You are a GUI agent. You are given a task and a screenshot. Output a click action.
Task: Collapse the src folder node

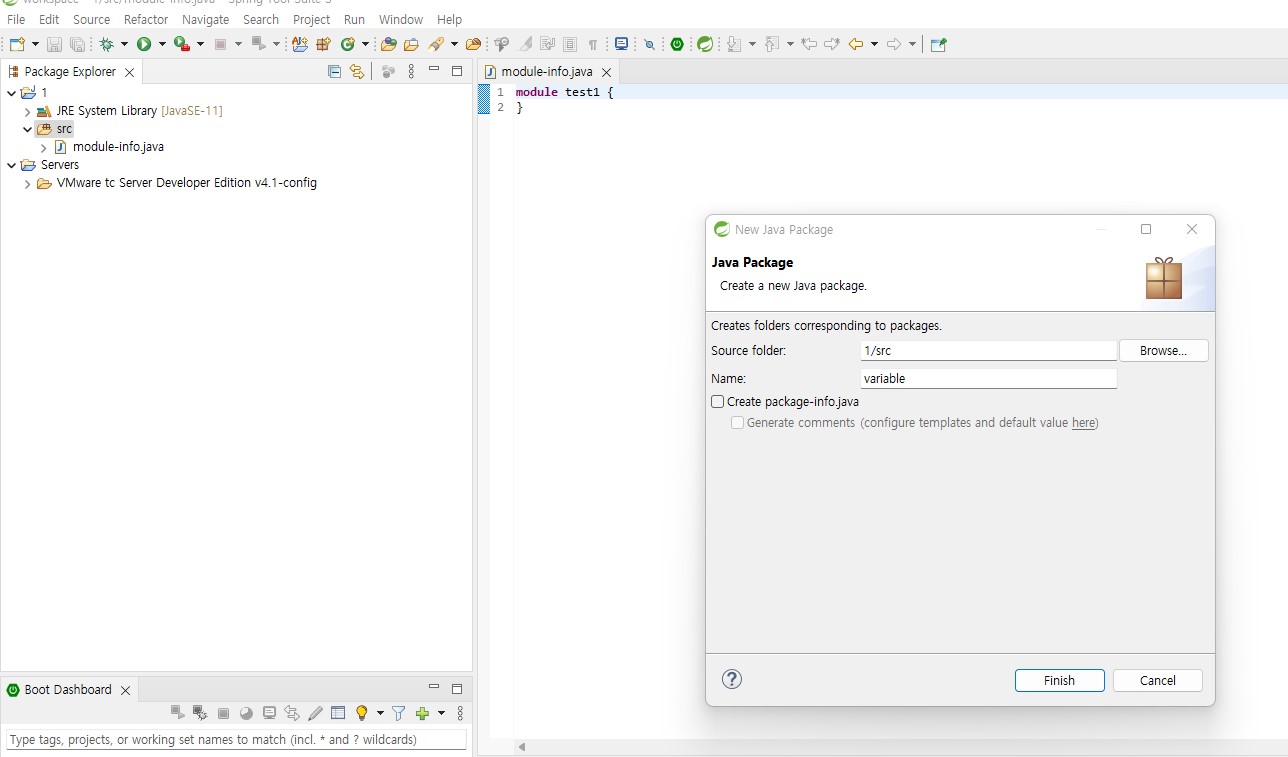click(28, 129)
